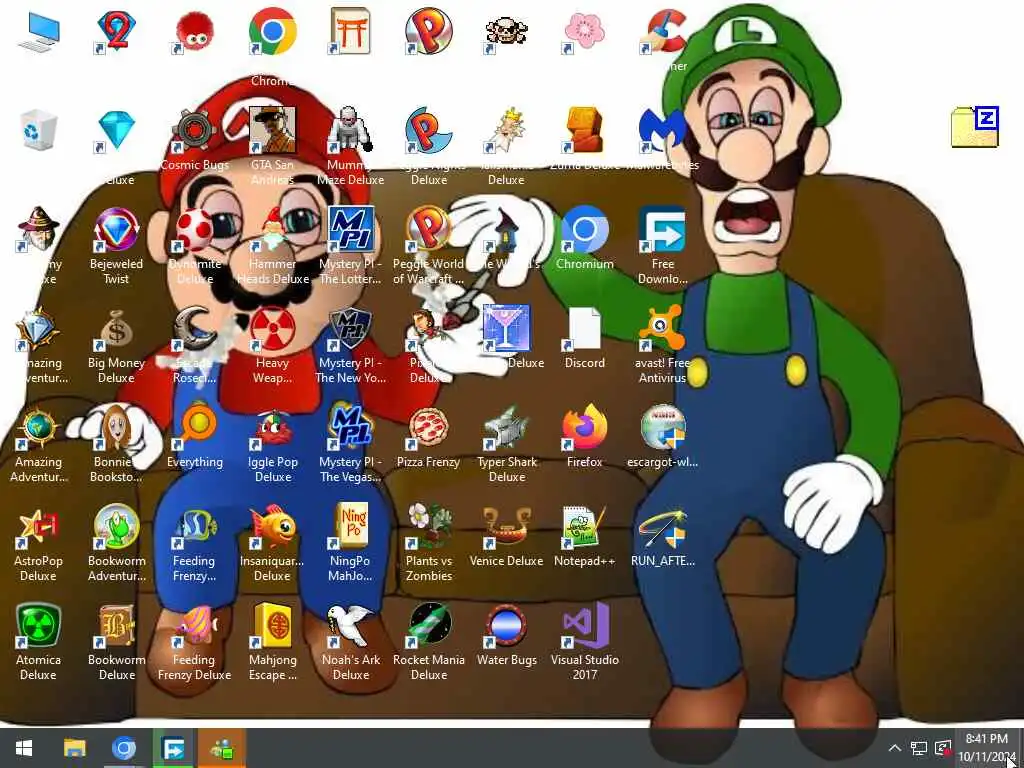This screenshot has height=768, width=1024.
Task: Open the This PC desktop icon
Action: [39, 31]
